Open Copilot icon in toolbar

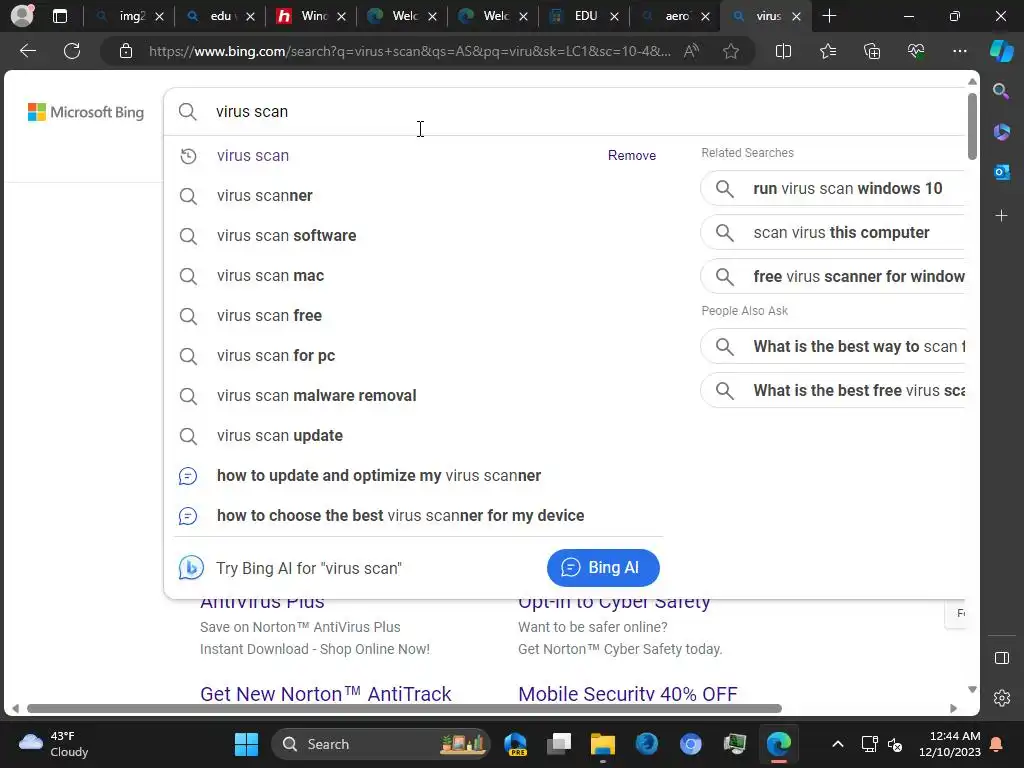click(1001, 51)
